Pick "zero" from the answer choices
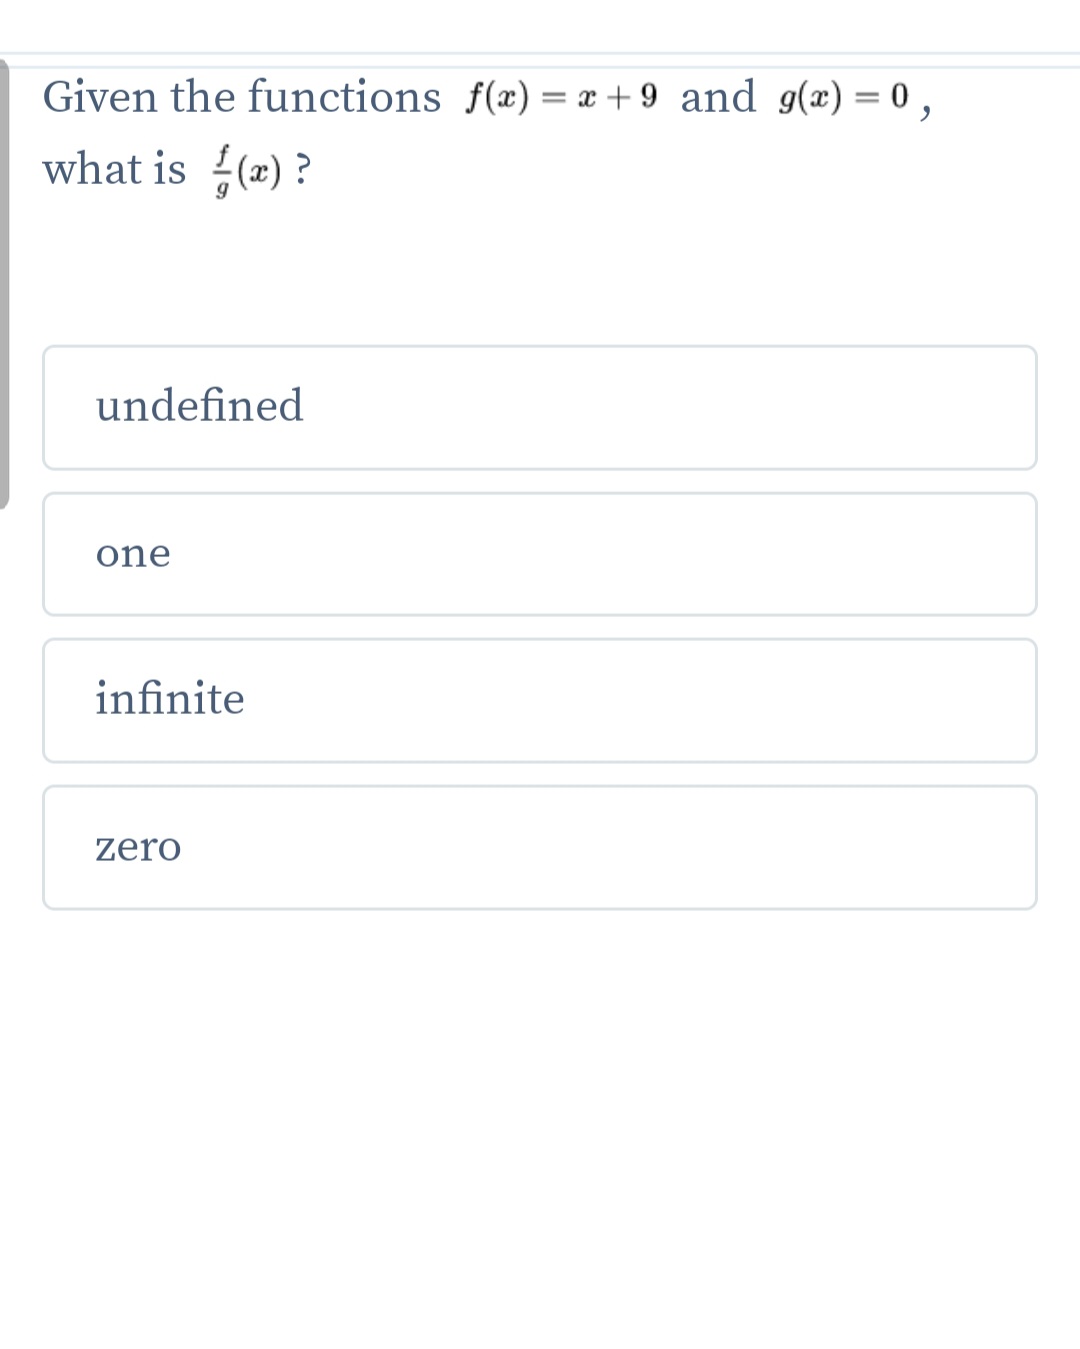Image resolution: width=1080 pixels, height=1349 pixels. click(540, 846)
